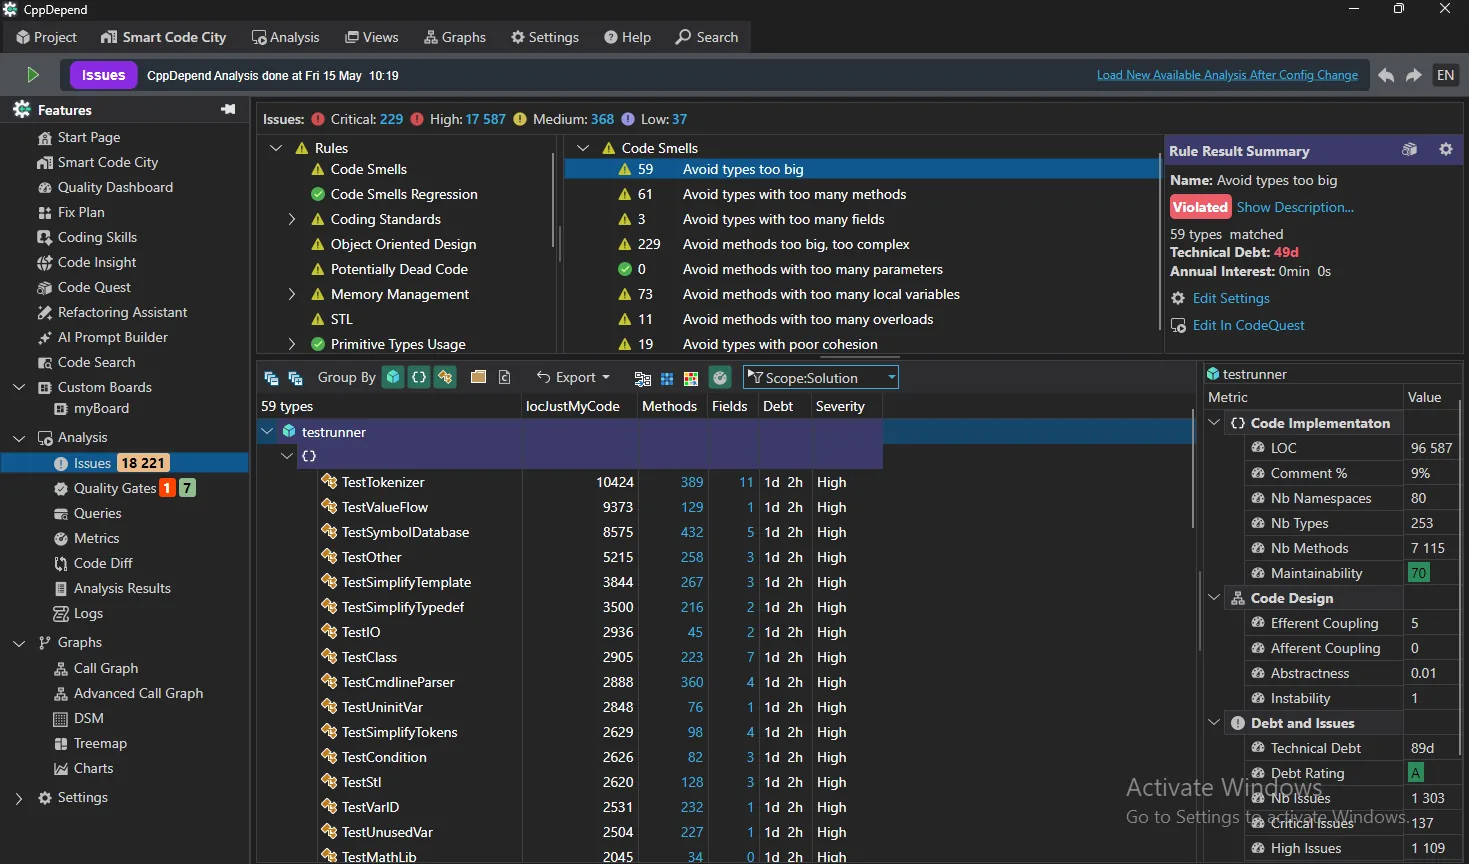This screenshot has width=1469, height=864.
Task: Click the green Run analysis play icon
Action: pyautogui.click(x=33, y=75)
